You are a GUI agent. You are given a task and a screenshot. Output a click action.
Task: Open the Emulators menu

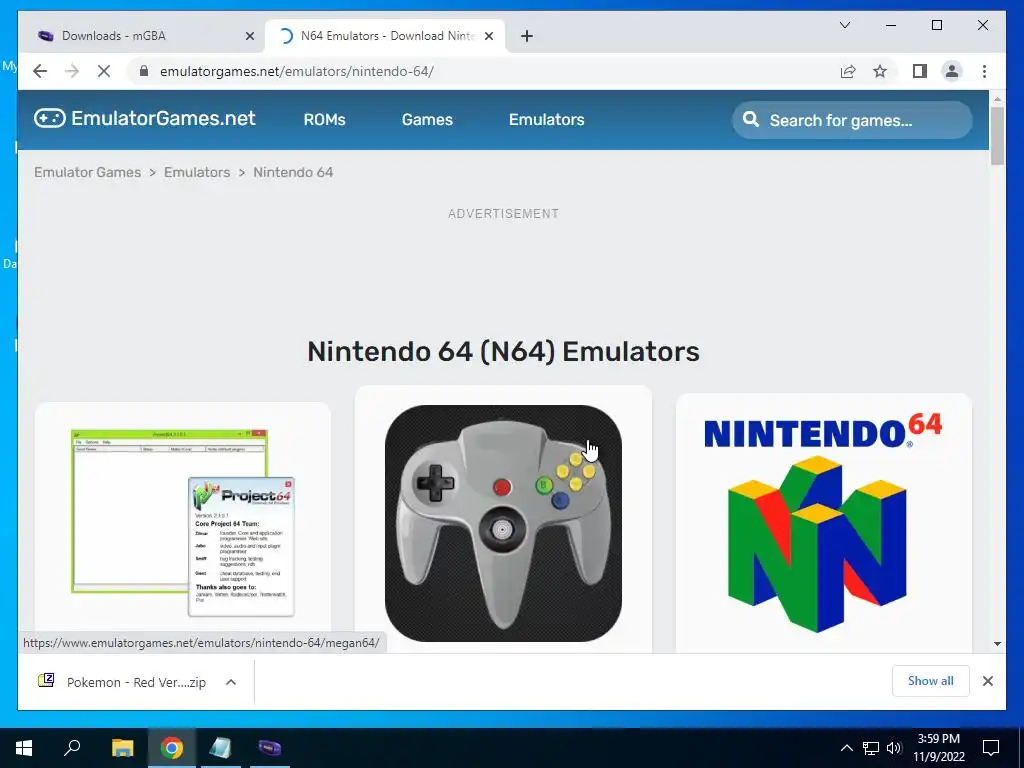[x=547, y=120]
